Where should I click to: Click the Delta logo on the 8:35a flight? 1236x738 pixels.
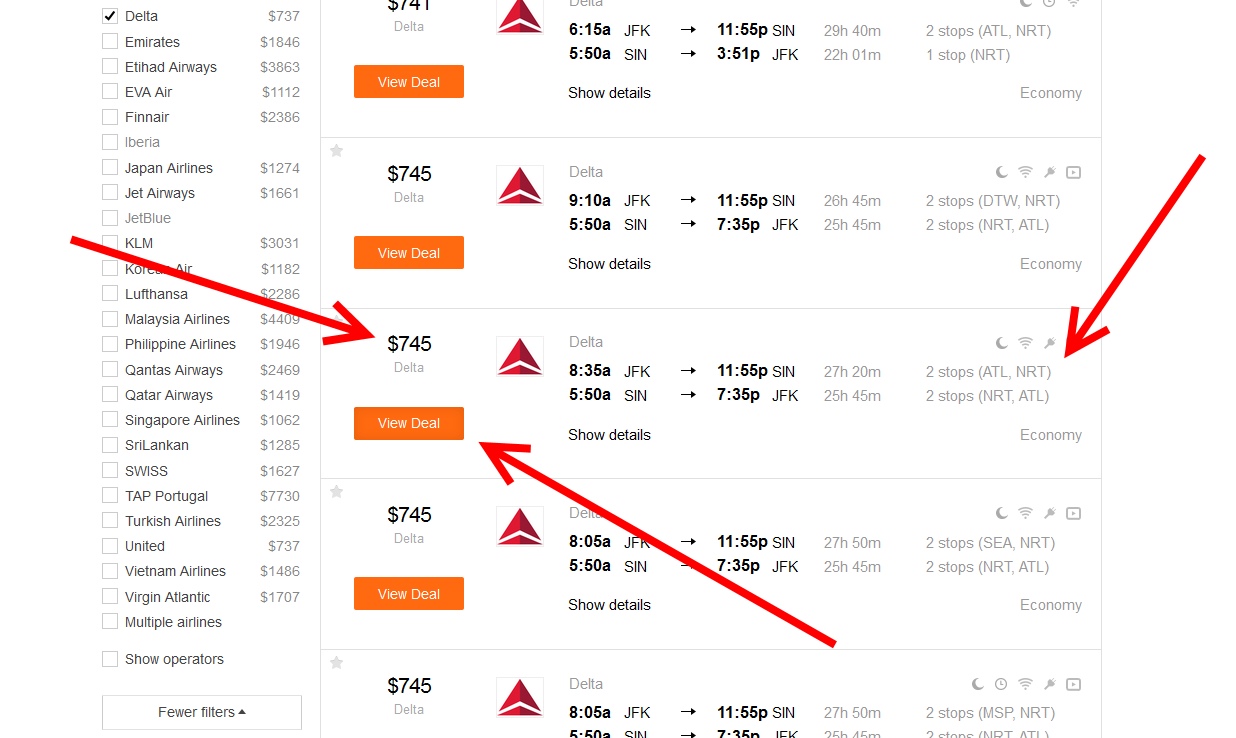[520, 356]
